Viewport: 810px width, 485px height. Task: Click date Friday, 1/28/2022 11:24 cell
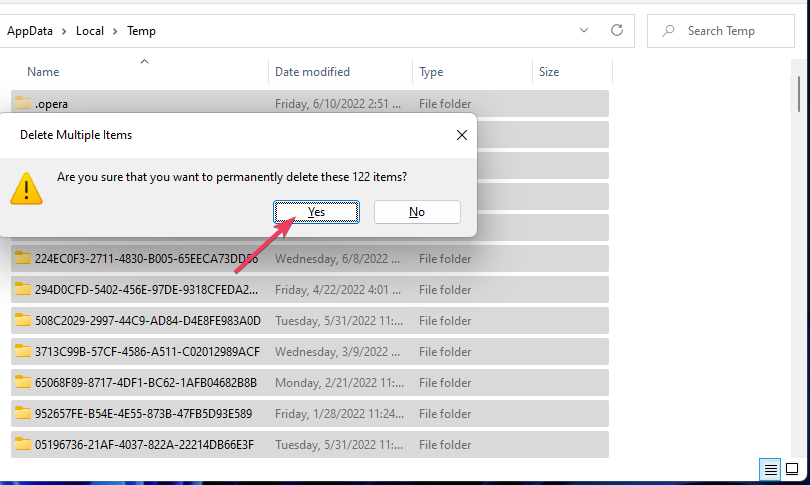click(x=339, y=414)
